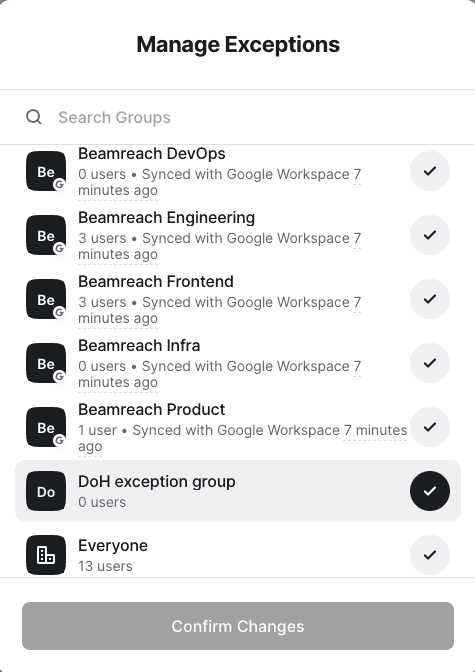475x672 pixels.
Task: Toggle the Beamreach Frontend checkmark
Action: (x=430, y=299)
